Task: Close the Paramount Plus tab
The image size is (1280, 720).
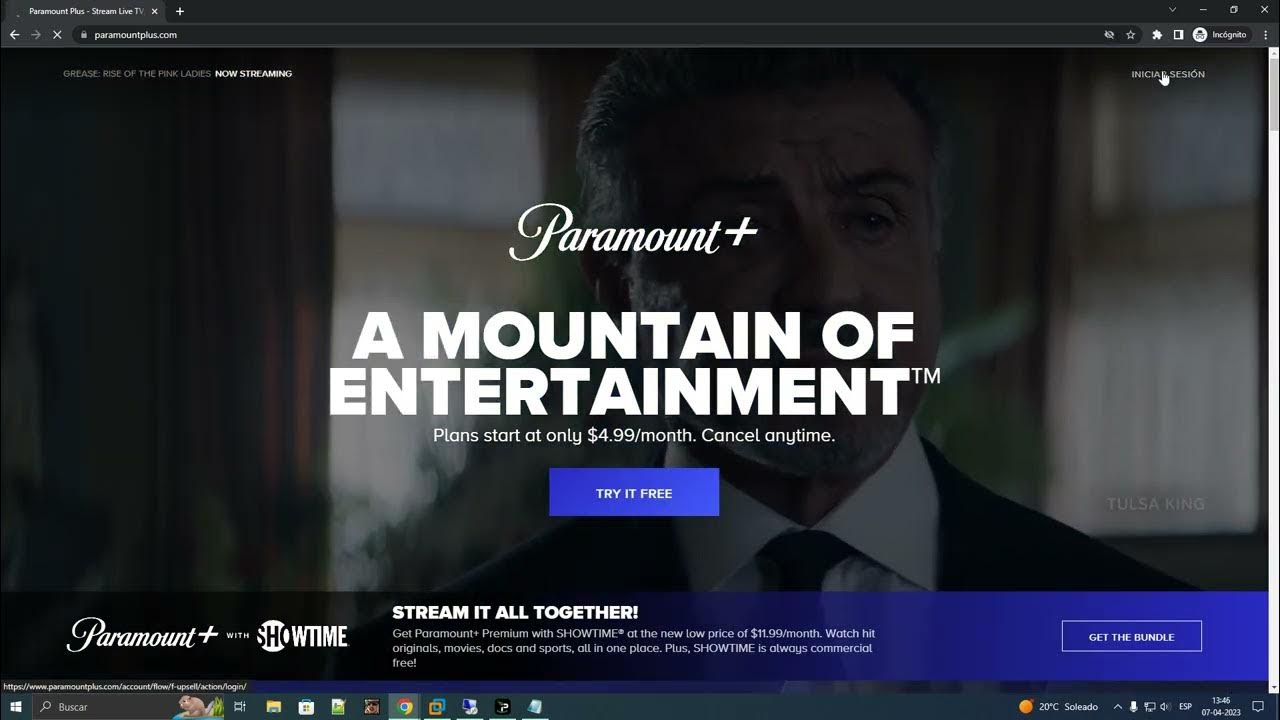Action: [154, 11]
